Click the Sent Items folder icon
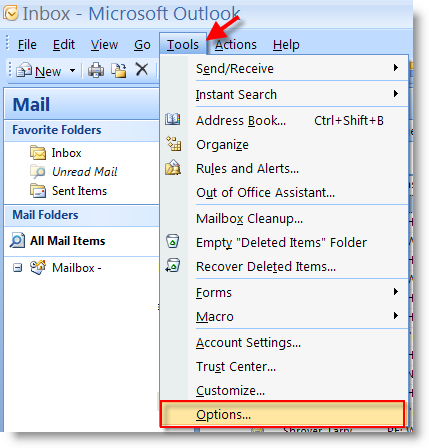The image size is (429, 448). click(x=38, y=191)
